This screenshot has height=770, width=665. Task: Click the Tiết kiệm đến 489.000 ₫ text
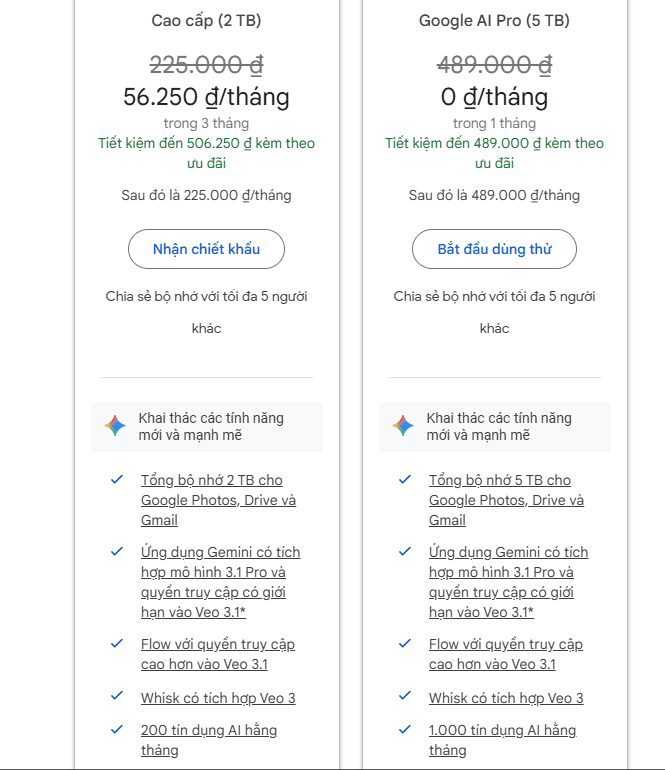click(494, 153)
